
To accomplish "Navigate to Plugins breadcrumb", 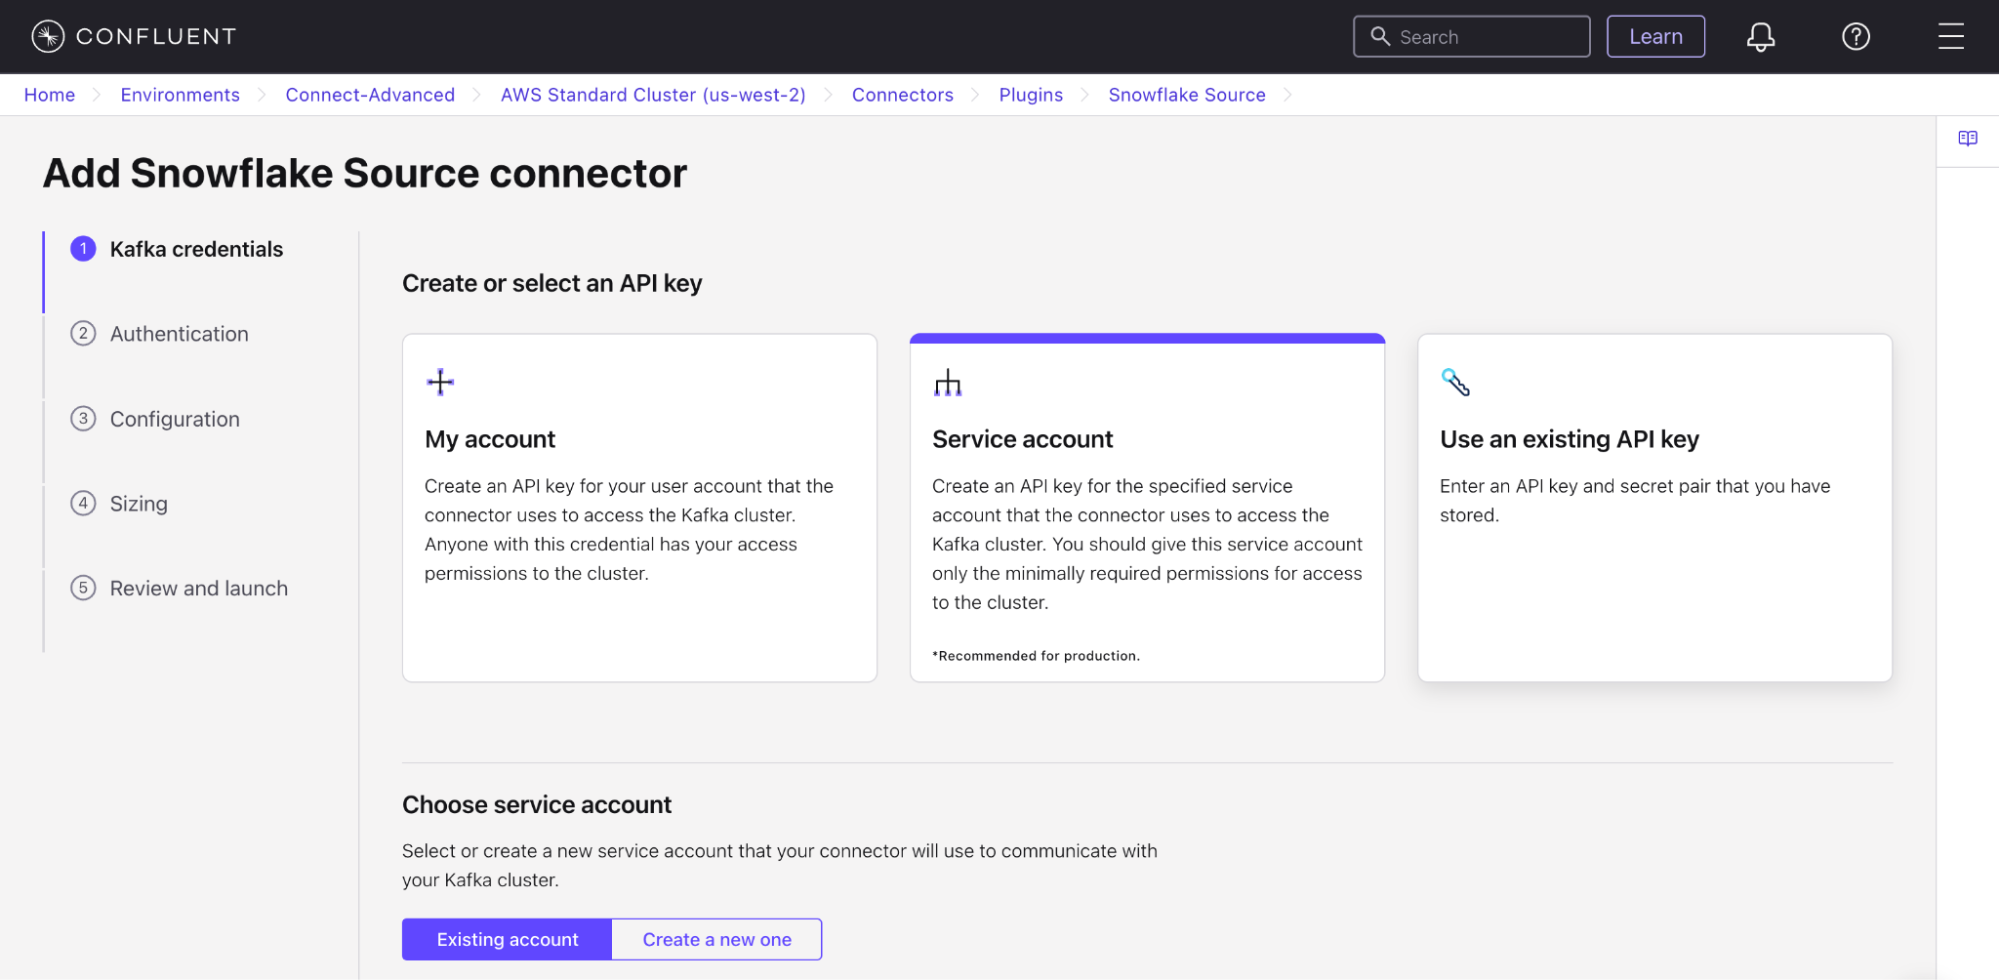I will (x=1030, y=95).
